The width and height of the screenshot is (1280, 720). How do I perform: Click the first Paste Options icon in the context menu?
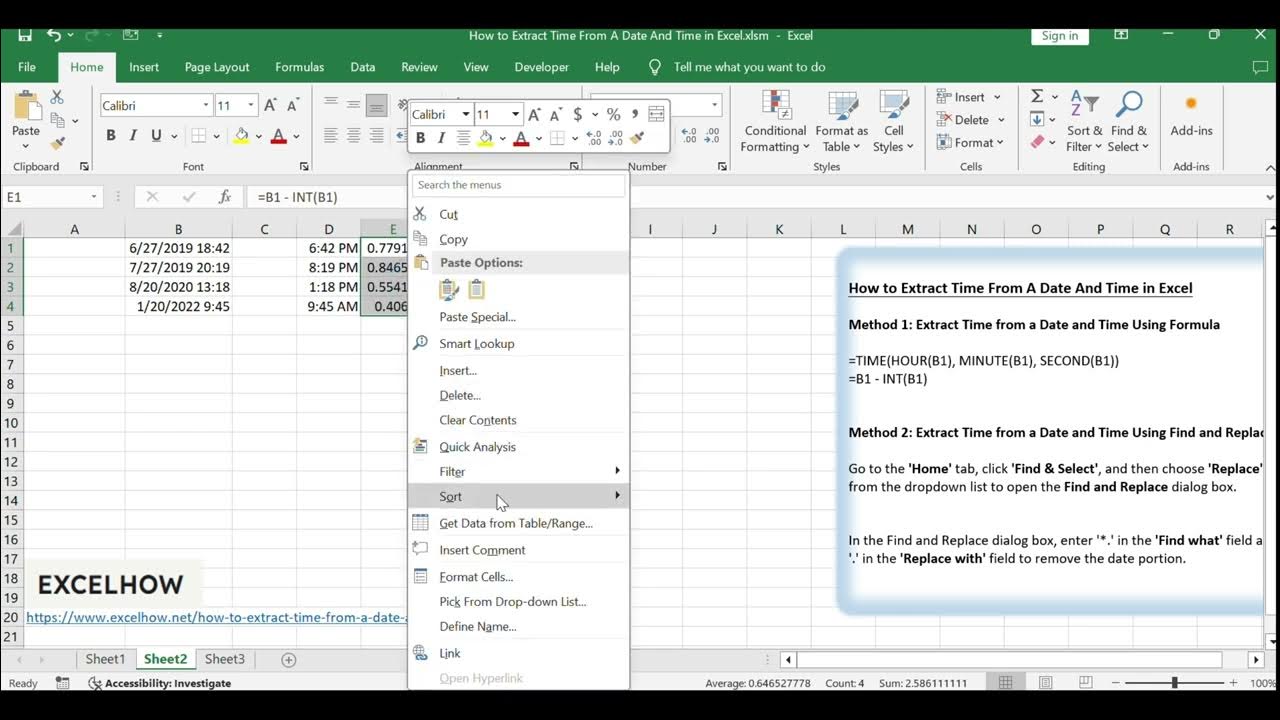tap(449, 289)
